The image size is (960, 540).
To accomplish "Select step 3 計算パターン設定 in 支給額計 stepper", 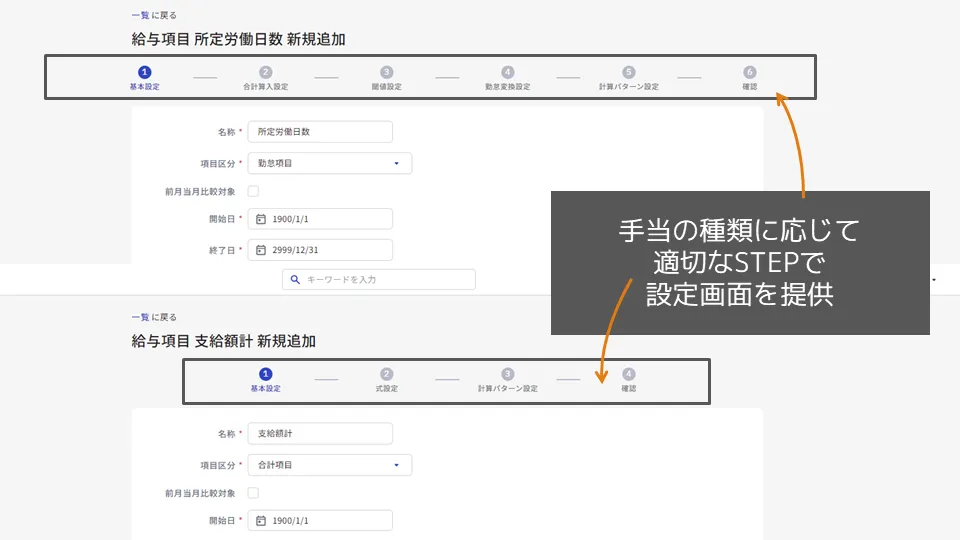I will click(x=508, y=380).
